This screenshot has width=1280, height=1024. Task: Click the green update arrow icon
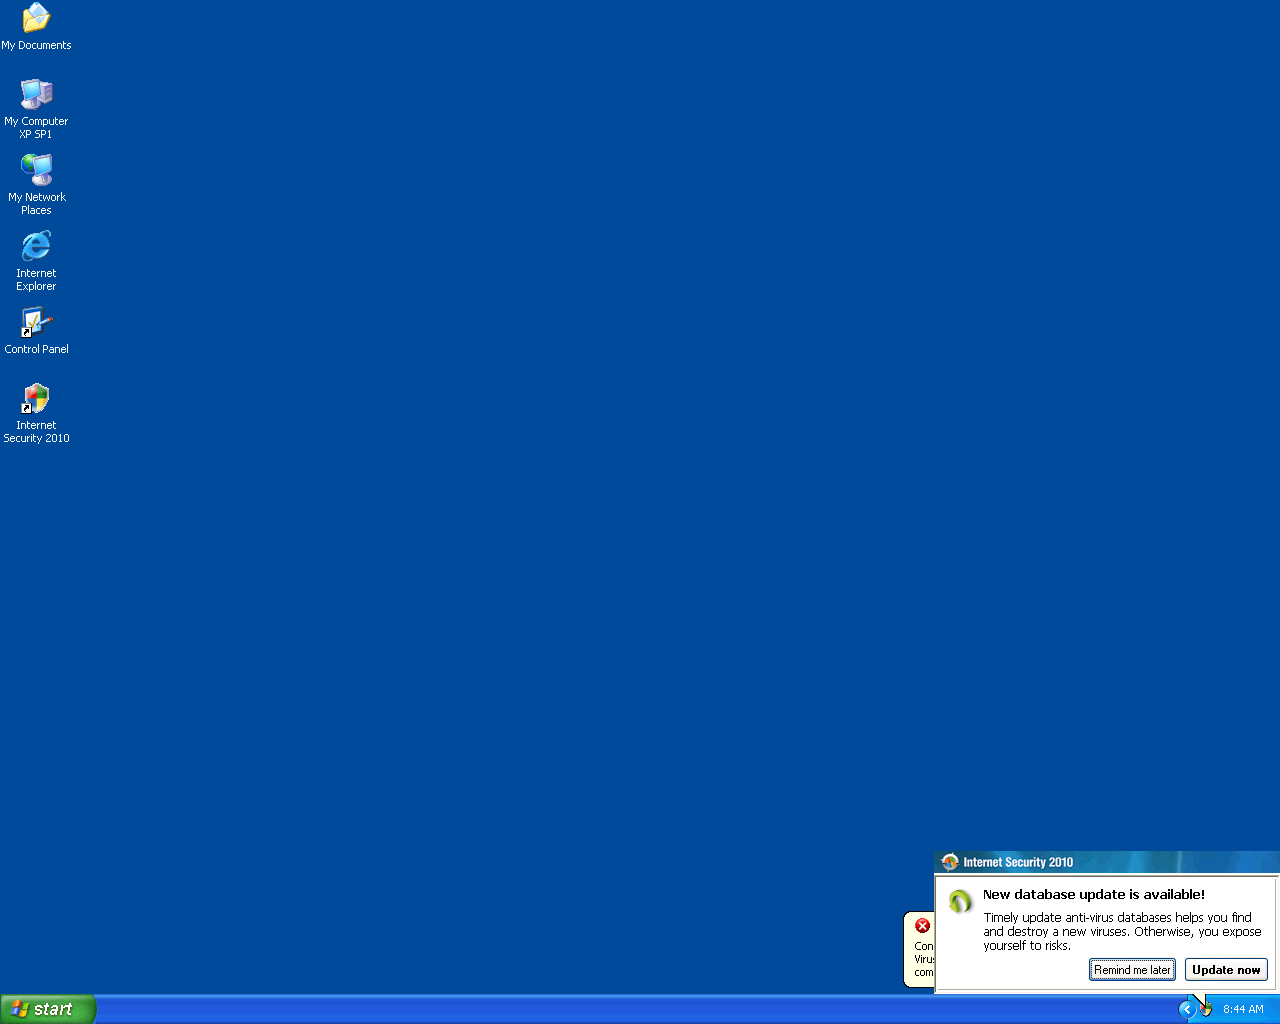[960, 902]
